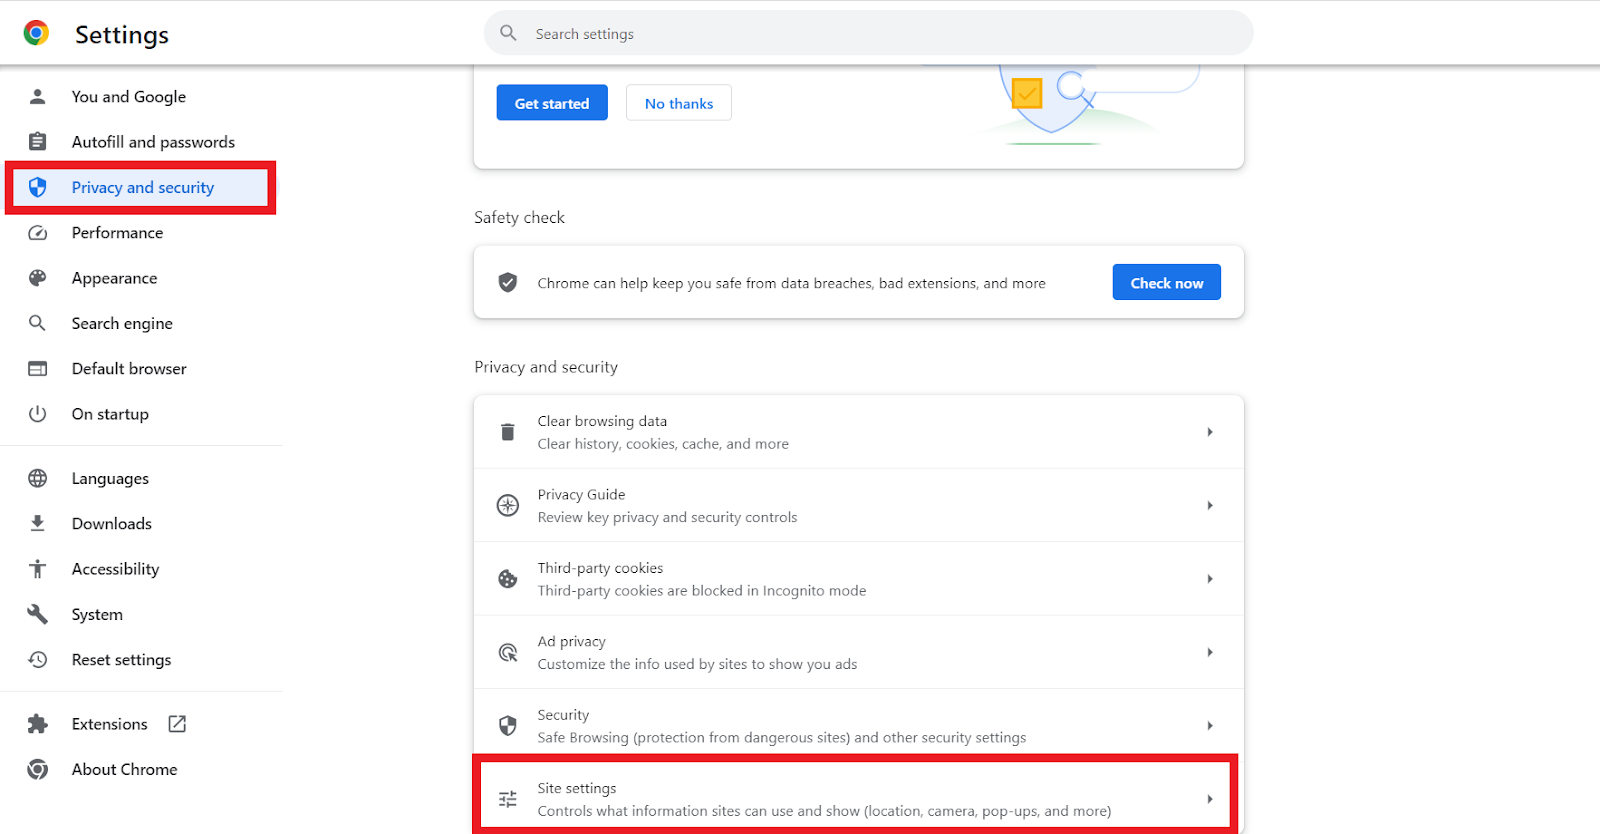
Task: Expand the Clear browsing data arrow
Action: 1210,432
